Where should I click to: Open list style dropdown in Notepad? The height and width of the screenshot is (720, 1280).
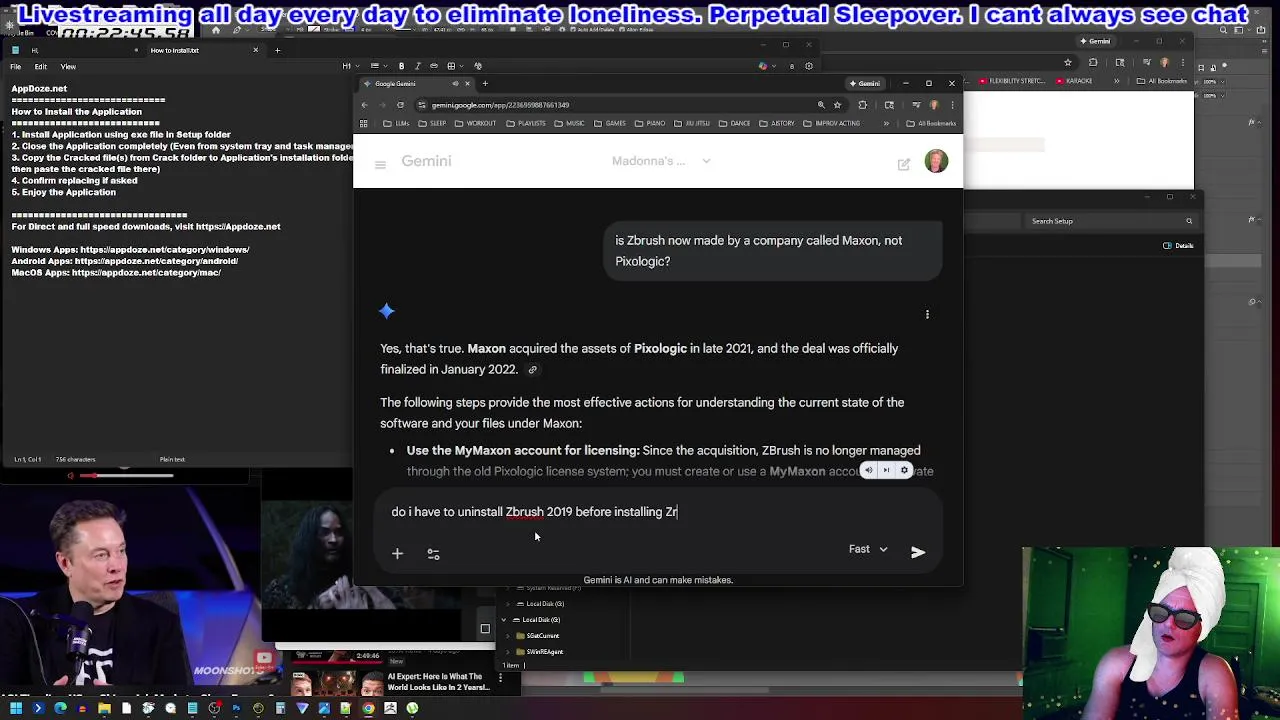(x=377, y=66)
